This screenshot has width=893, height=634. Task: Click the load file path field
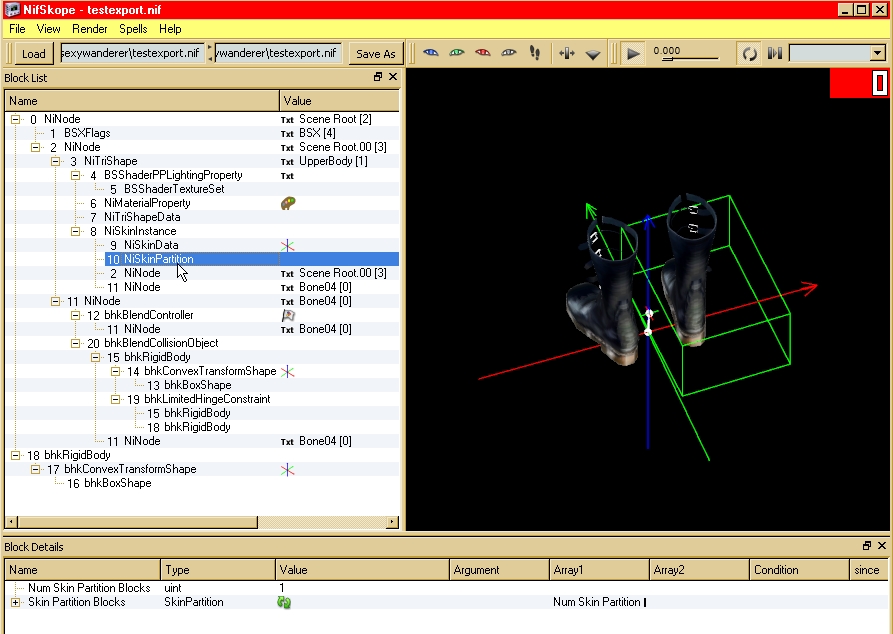pos(132,53)
